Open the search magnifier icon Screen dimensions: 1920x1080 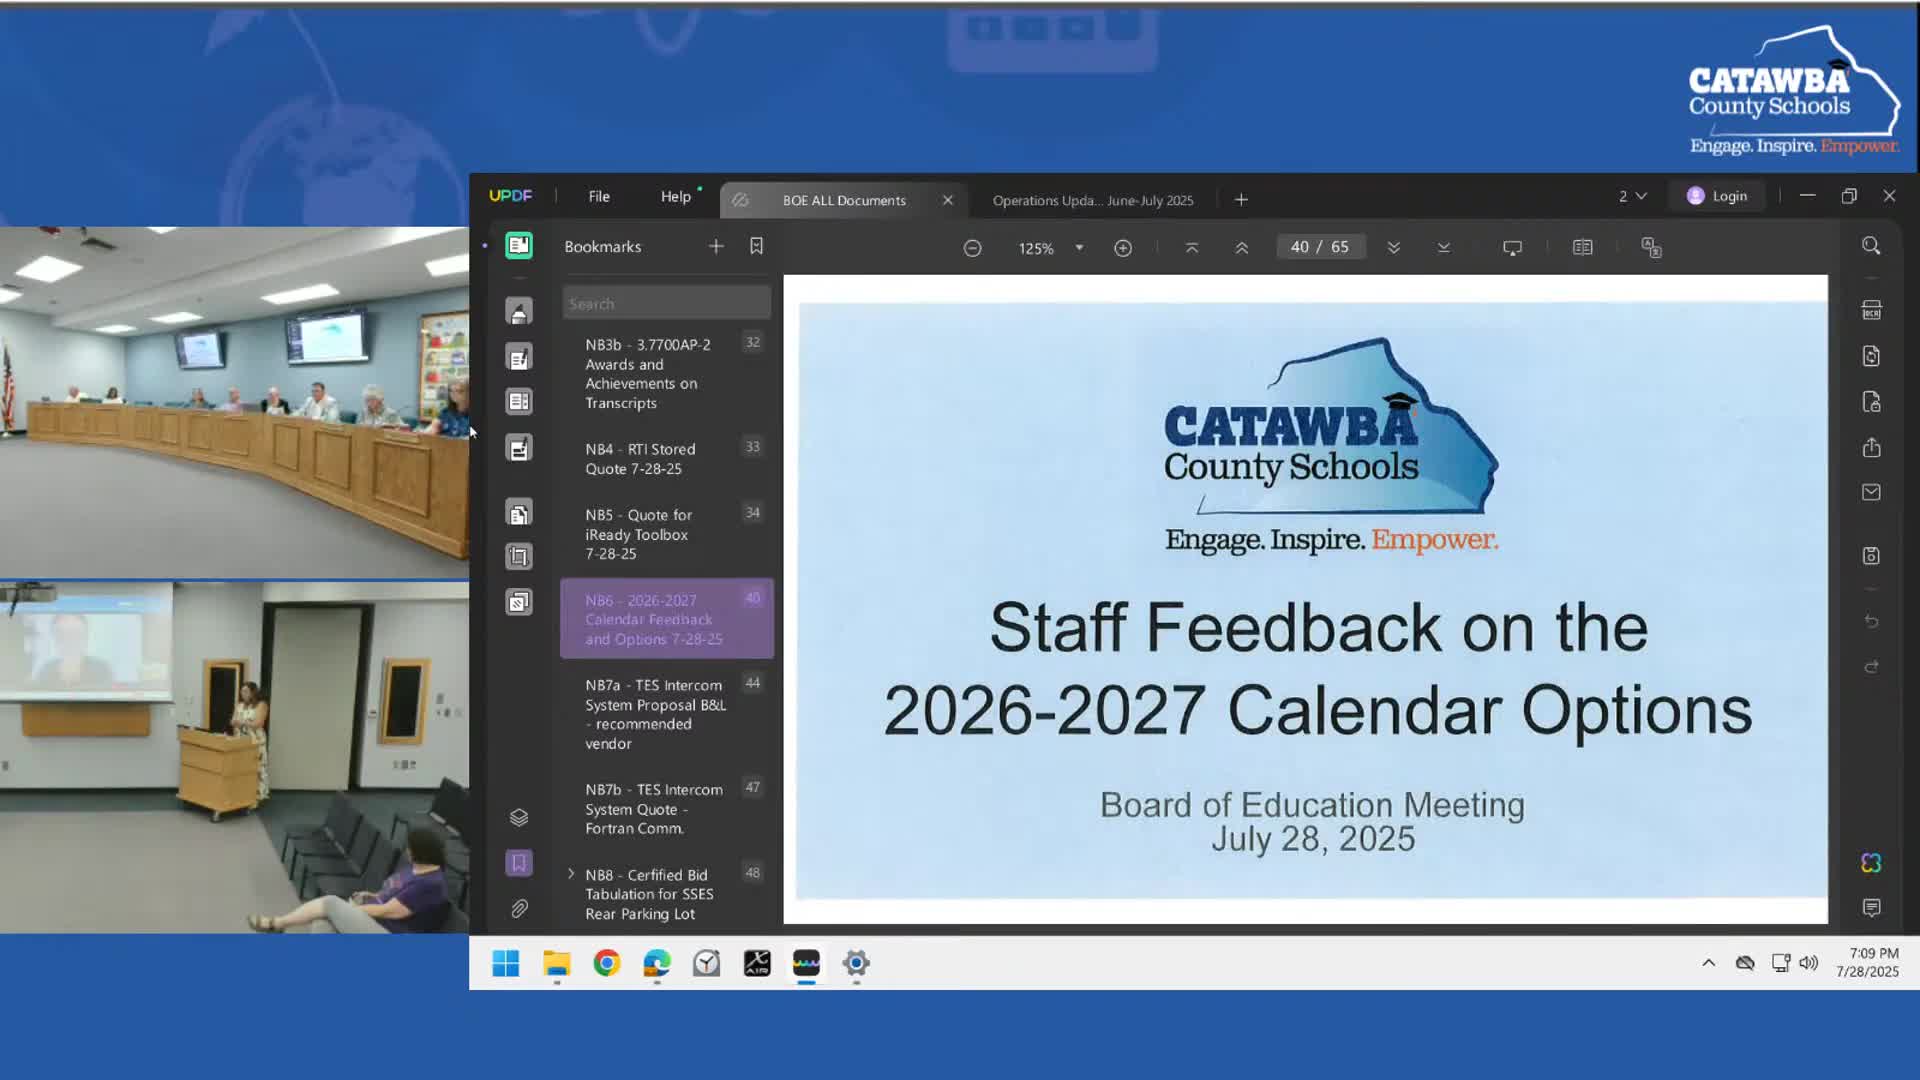tap(1872, 246)
